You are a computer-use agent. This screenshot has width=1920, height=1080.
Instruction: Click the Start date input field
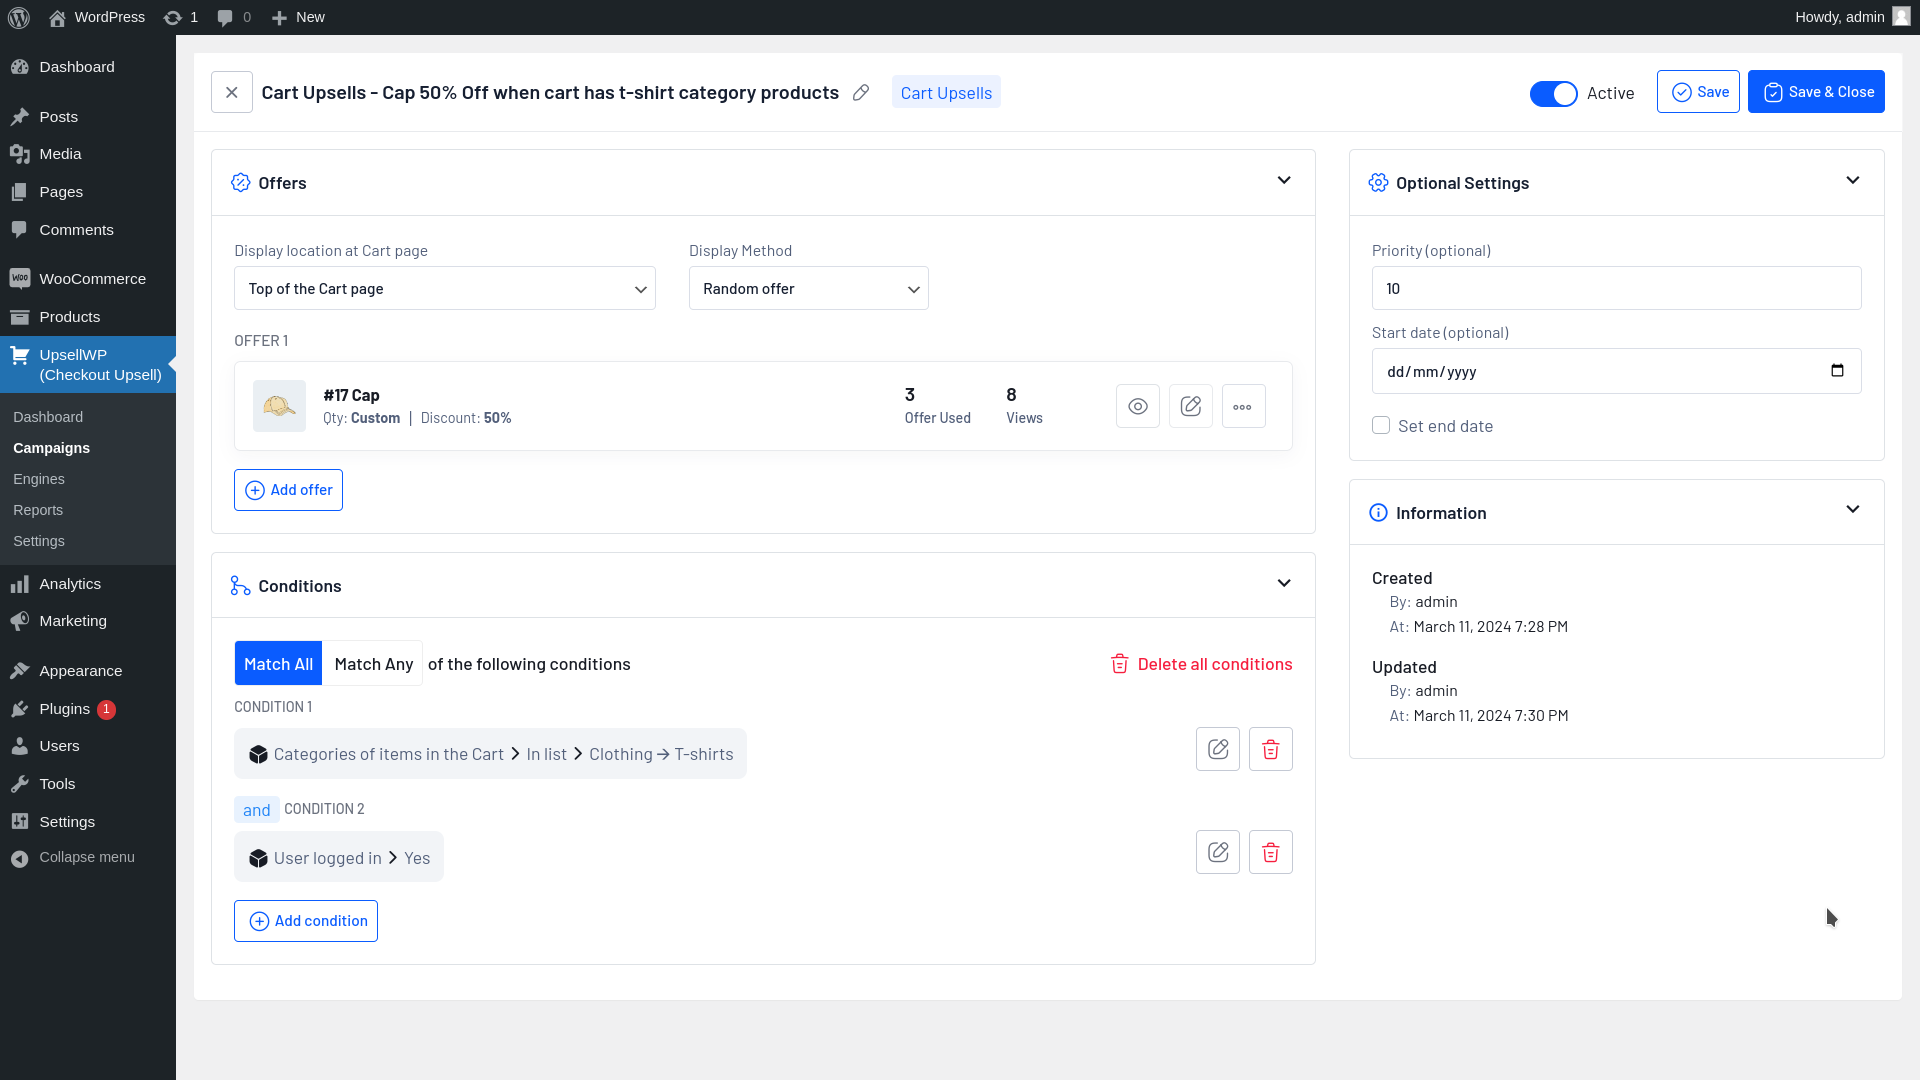tap(1615, 371)
